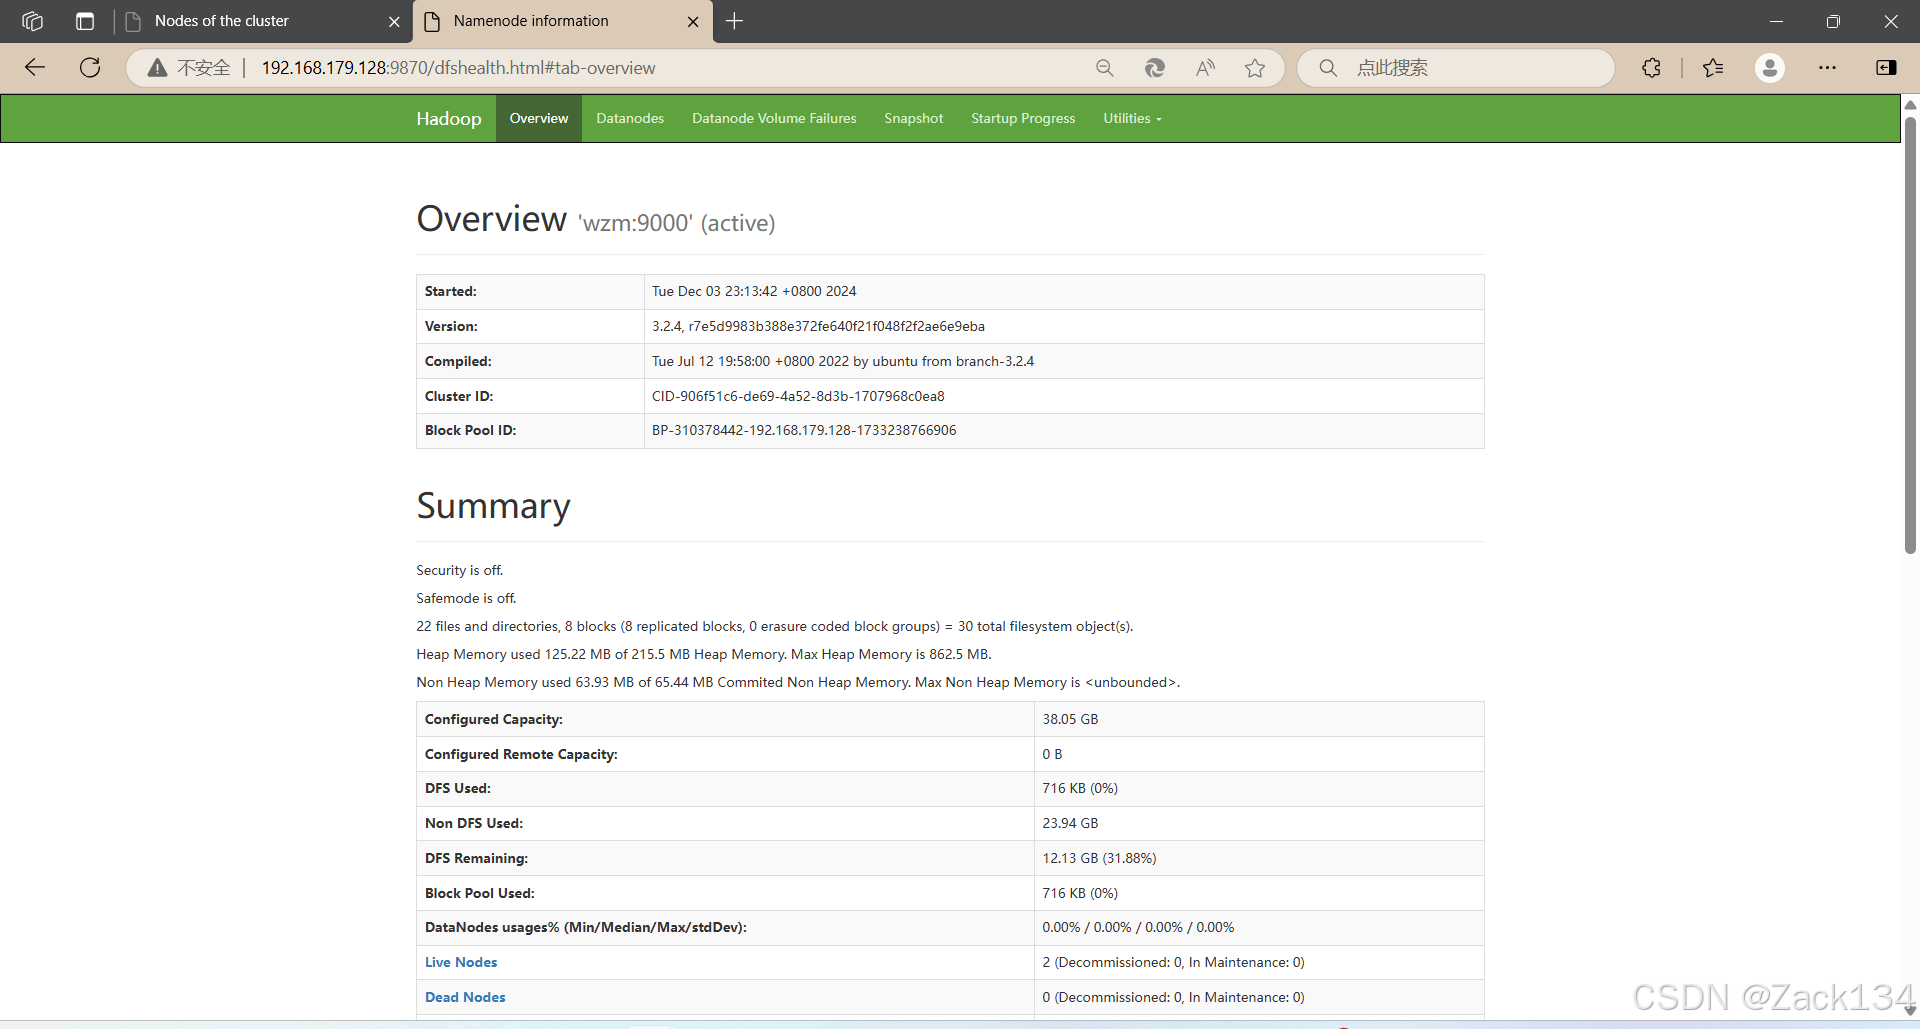Click the vertical scrollbar thumb
The height and width of the screenshot is (1029, 1920).
pos(1910,335)
